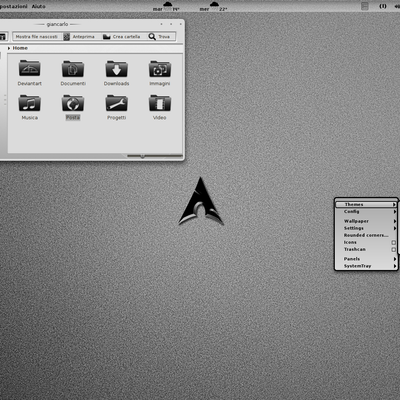Click the mer weather cloud icon

[214, 4]
